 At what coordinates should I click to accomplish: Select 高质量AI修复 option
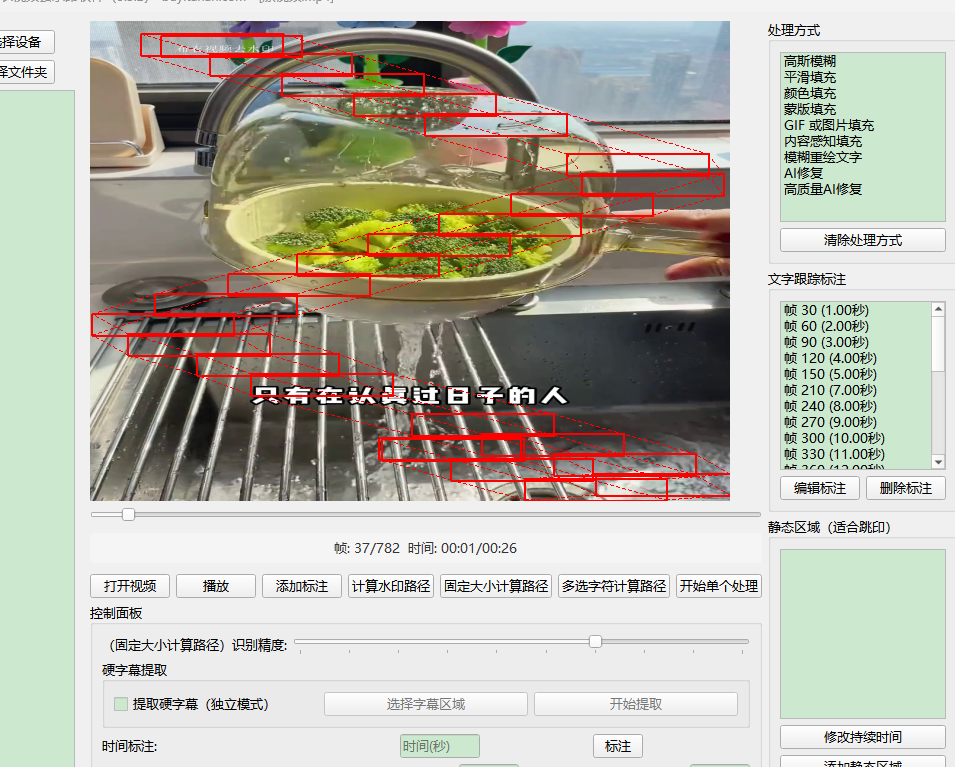point(822,189)
